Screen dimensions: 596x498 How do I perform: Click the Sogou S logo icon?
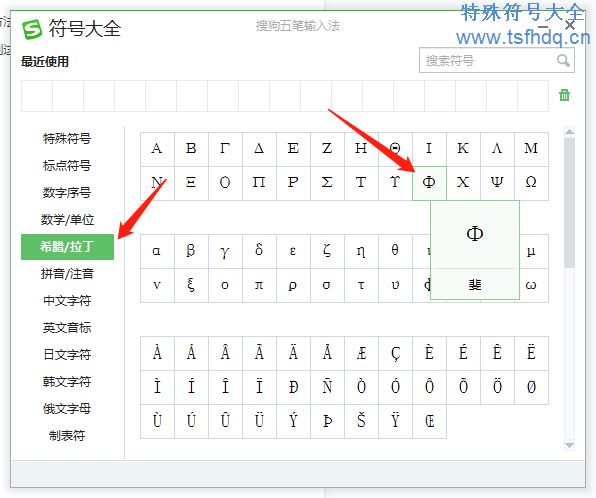pyautogui.click(x=32, y=29)
